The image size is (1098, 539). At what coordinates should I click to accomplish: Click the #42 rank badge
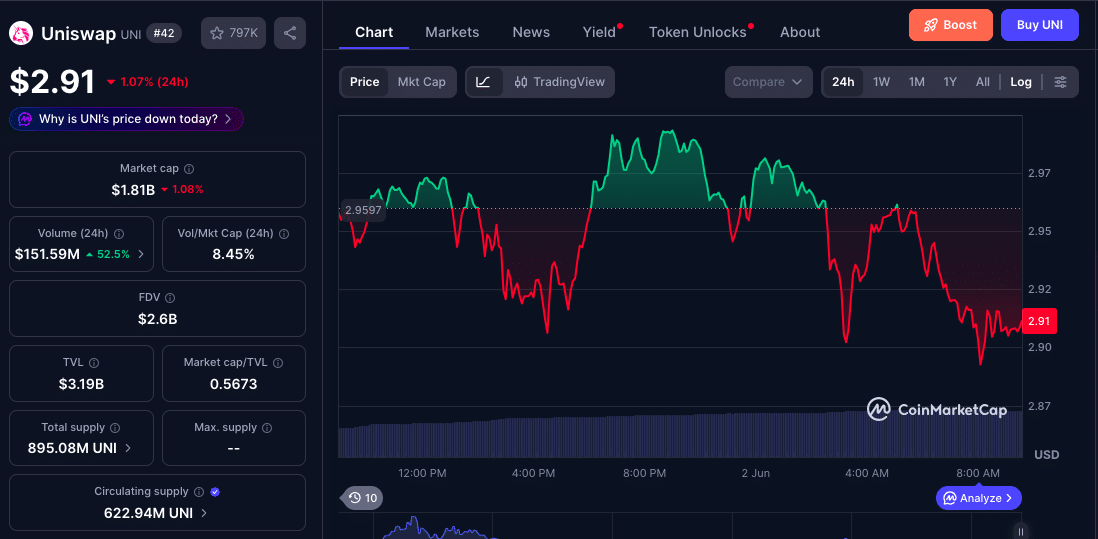coord(164,33)
